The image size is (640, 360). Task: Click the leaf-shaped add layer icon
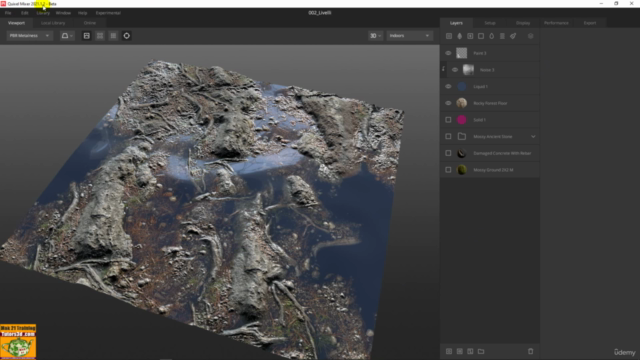[x=459, y=36]
